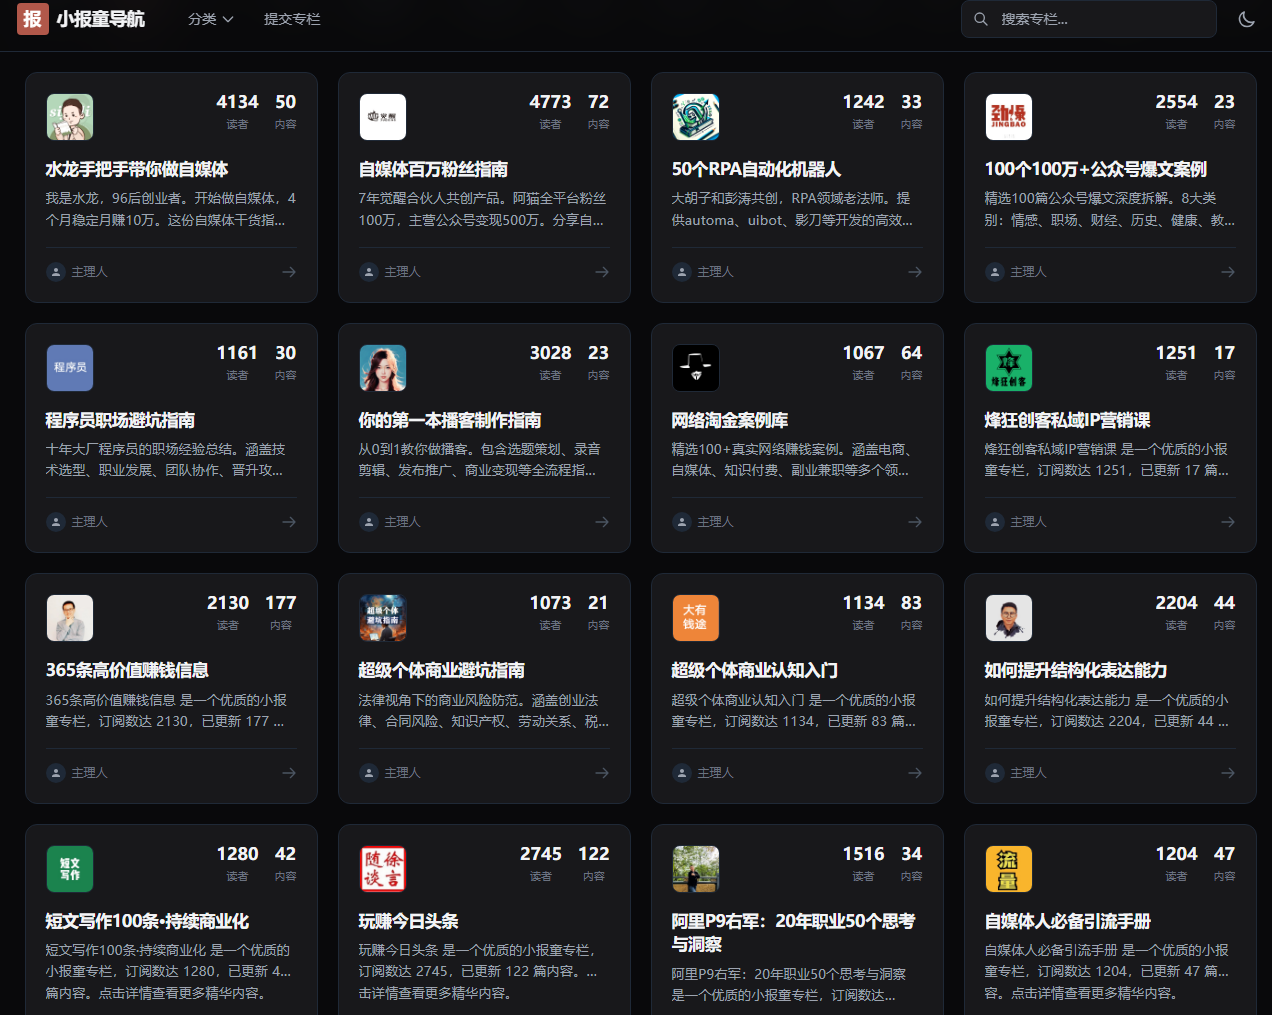This screenshot has height=1015, width=1272.
Task: Click 主理人 user icon on 365条高价值赚钱信息 card
Action: coord(56,773)
